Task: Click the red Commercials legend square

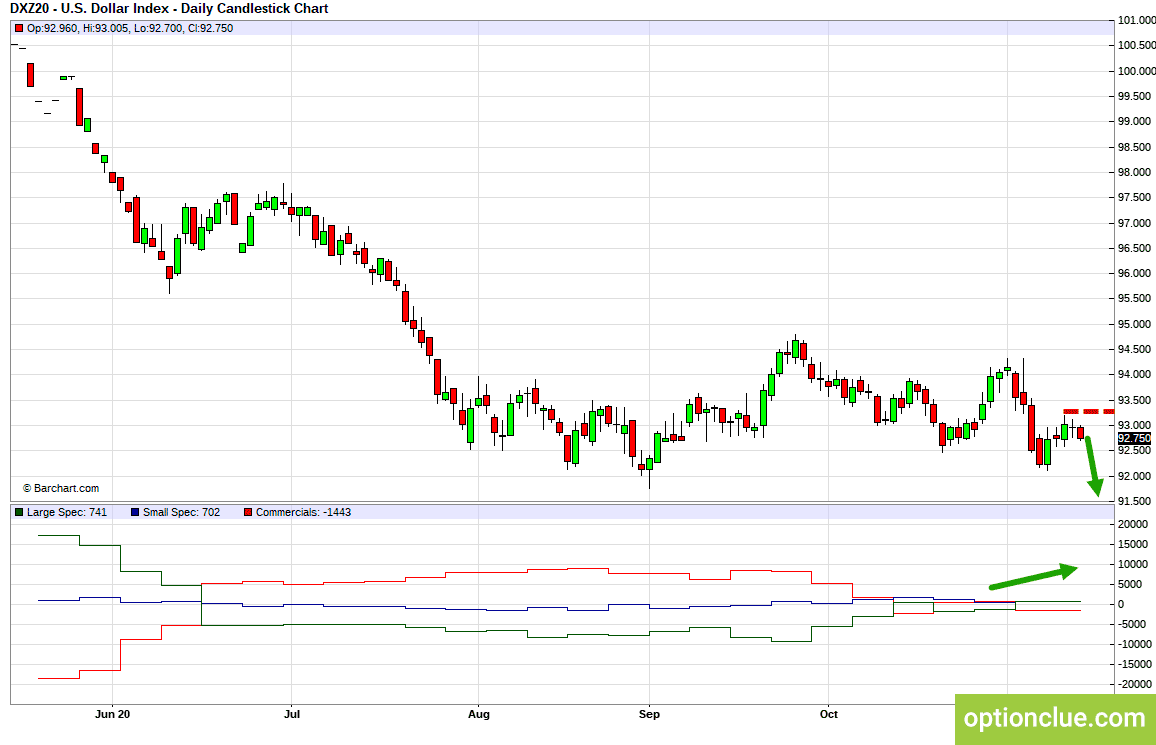Action: point(248,512)
